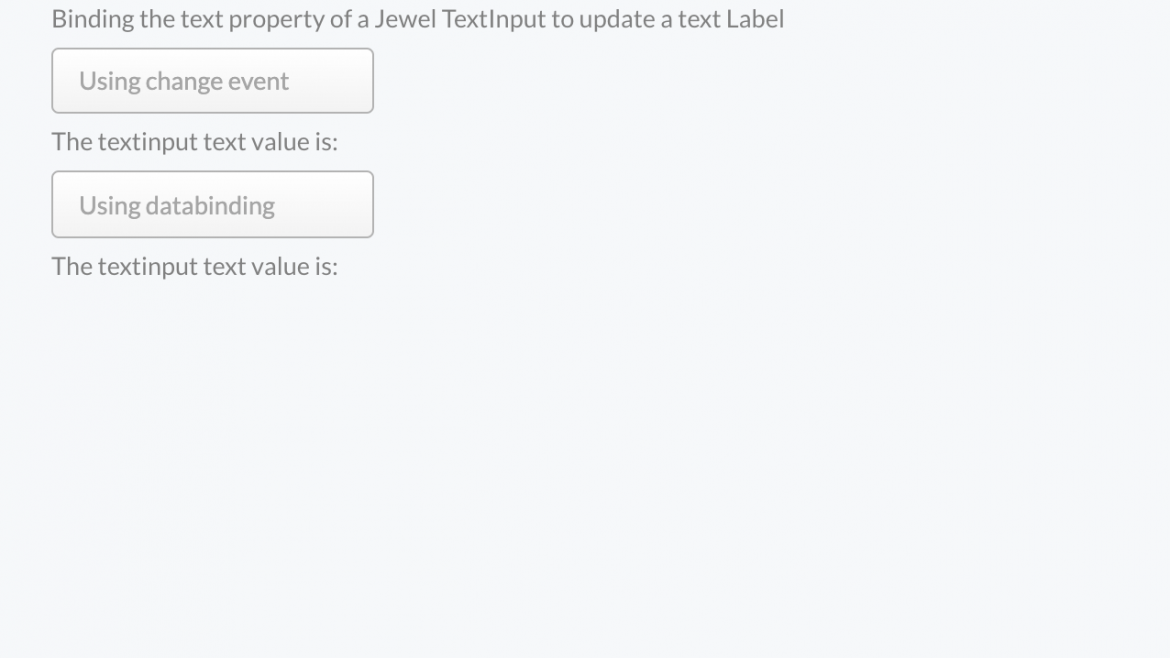Click empty space inside the change event input

pyautogui.click(x=335, y=81)
